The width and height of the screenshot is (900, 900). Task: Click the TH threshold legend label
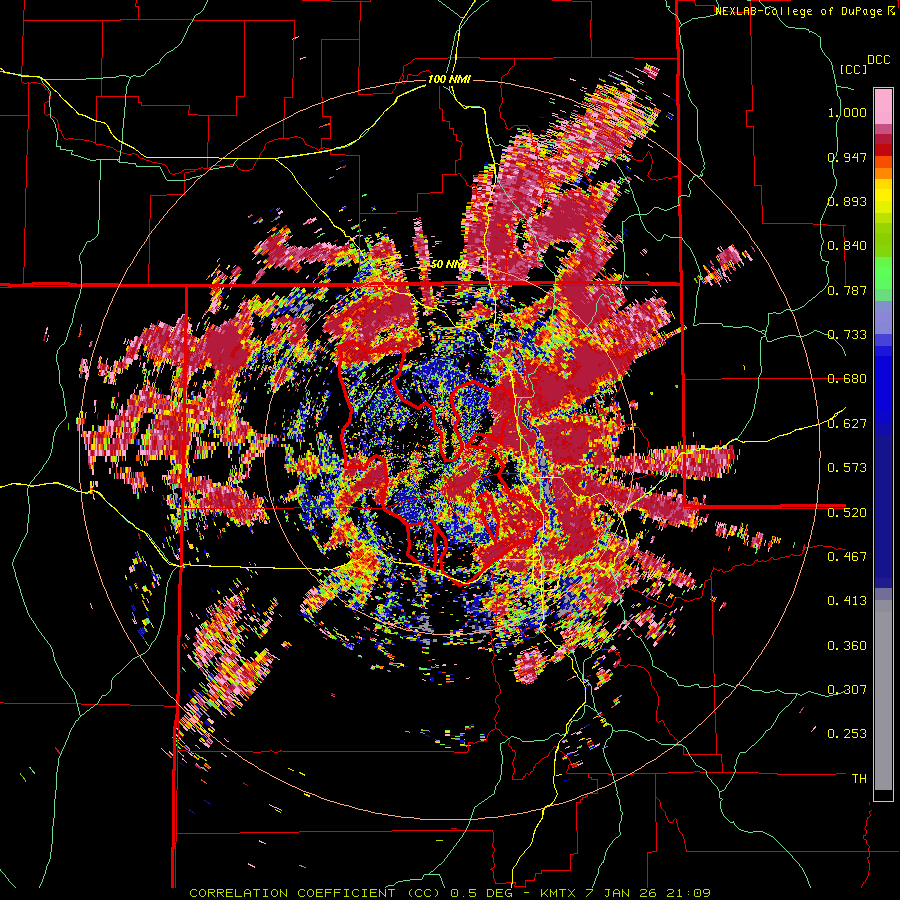click(859, 779)
